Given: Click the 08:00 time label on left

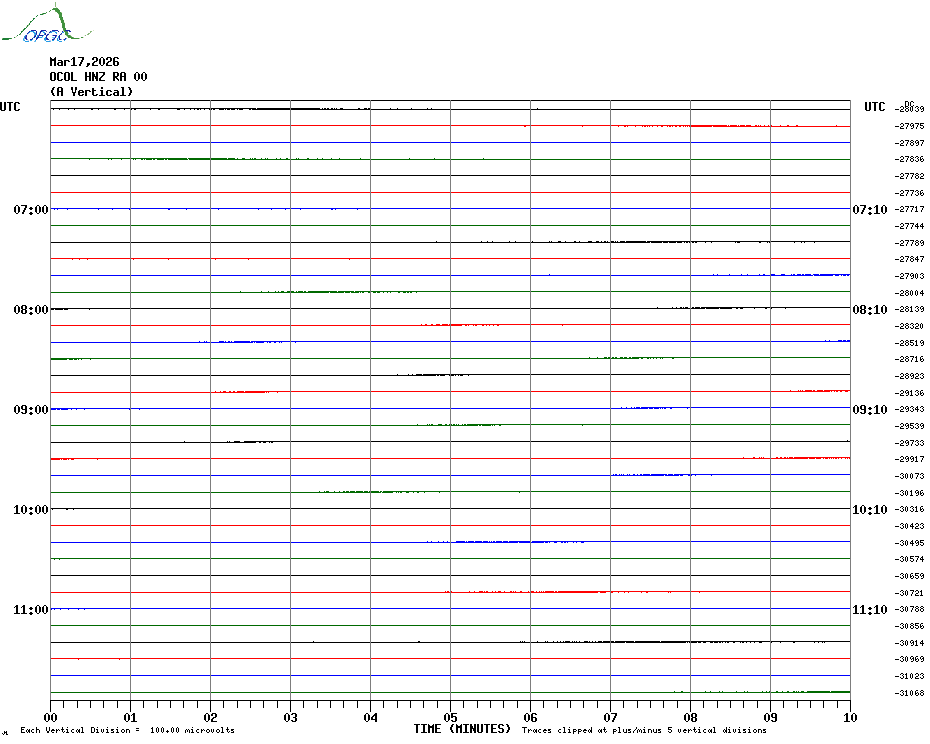Looking at the screenshot, I should pyautogui.click(x=30, y=310).
